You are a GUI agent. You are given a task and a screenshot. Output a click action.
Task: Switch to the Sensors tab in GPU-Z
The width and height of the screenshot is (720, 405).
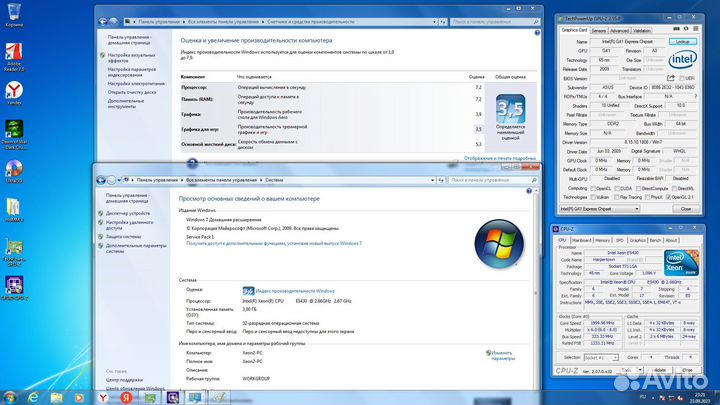pyautogui.click(x=598, y=31)
